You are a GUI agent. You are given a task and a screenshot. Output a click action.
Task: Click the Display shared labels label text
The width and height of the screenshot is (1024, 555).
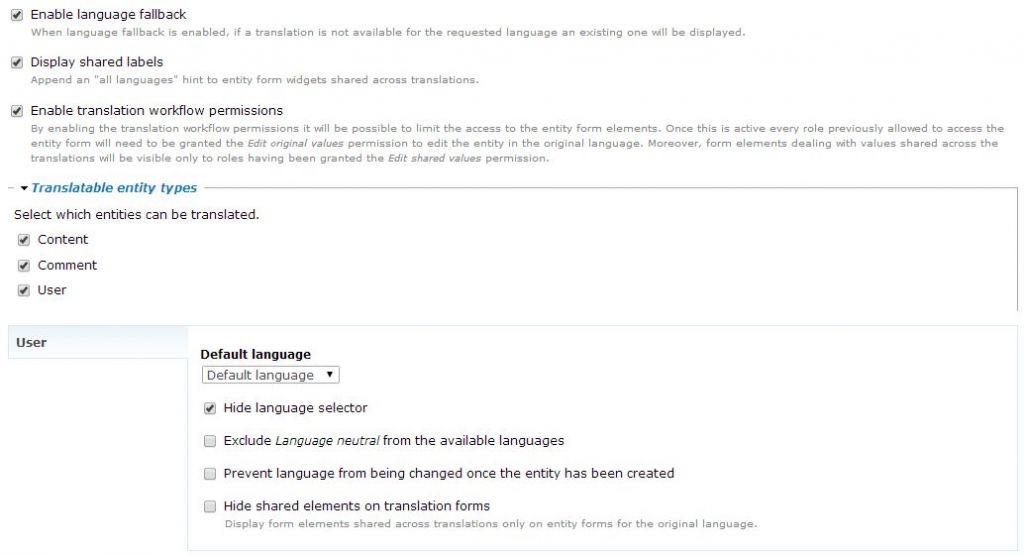click(97, 62)
